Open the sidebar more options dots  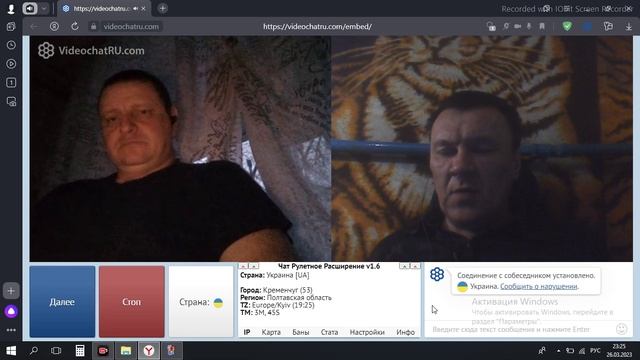tap(11, 330)
